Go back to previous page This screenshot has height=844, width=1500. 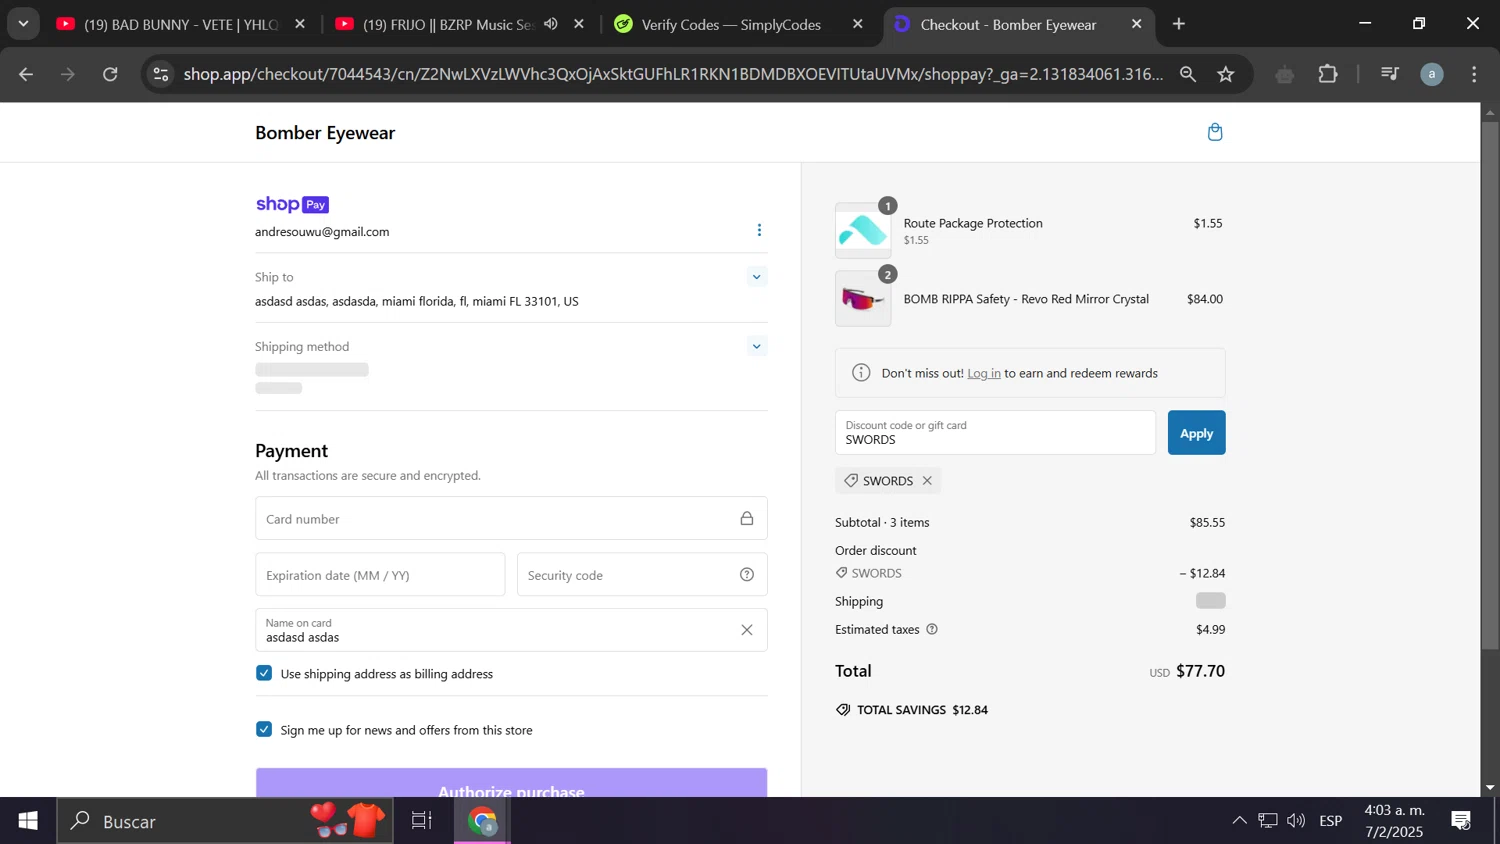tap(26, 74)
